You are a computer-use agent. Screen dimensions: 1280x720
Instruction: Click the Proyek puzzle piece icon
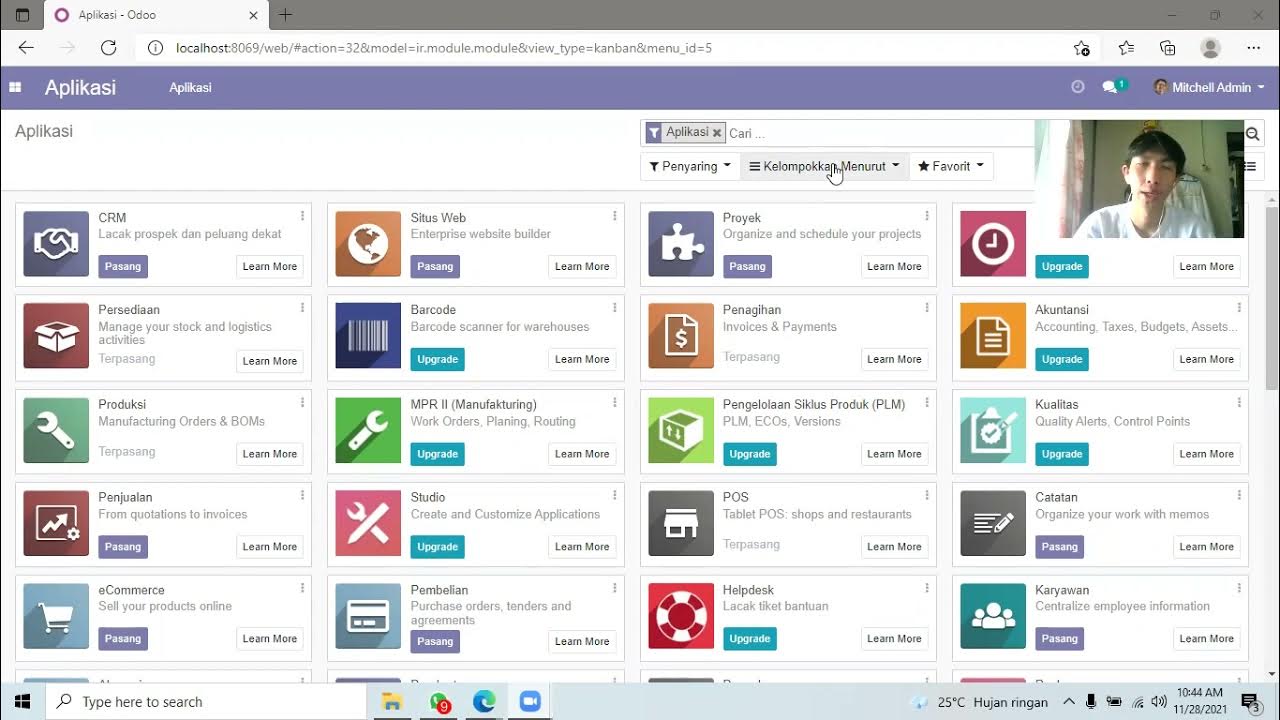(681, 244)
